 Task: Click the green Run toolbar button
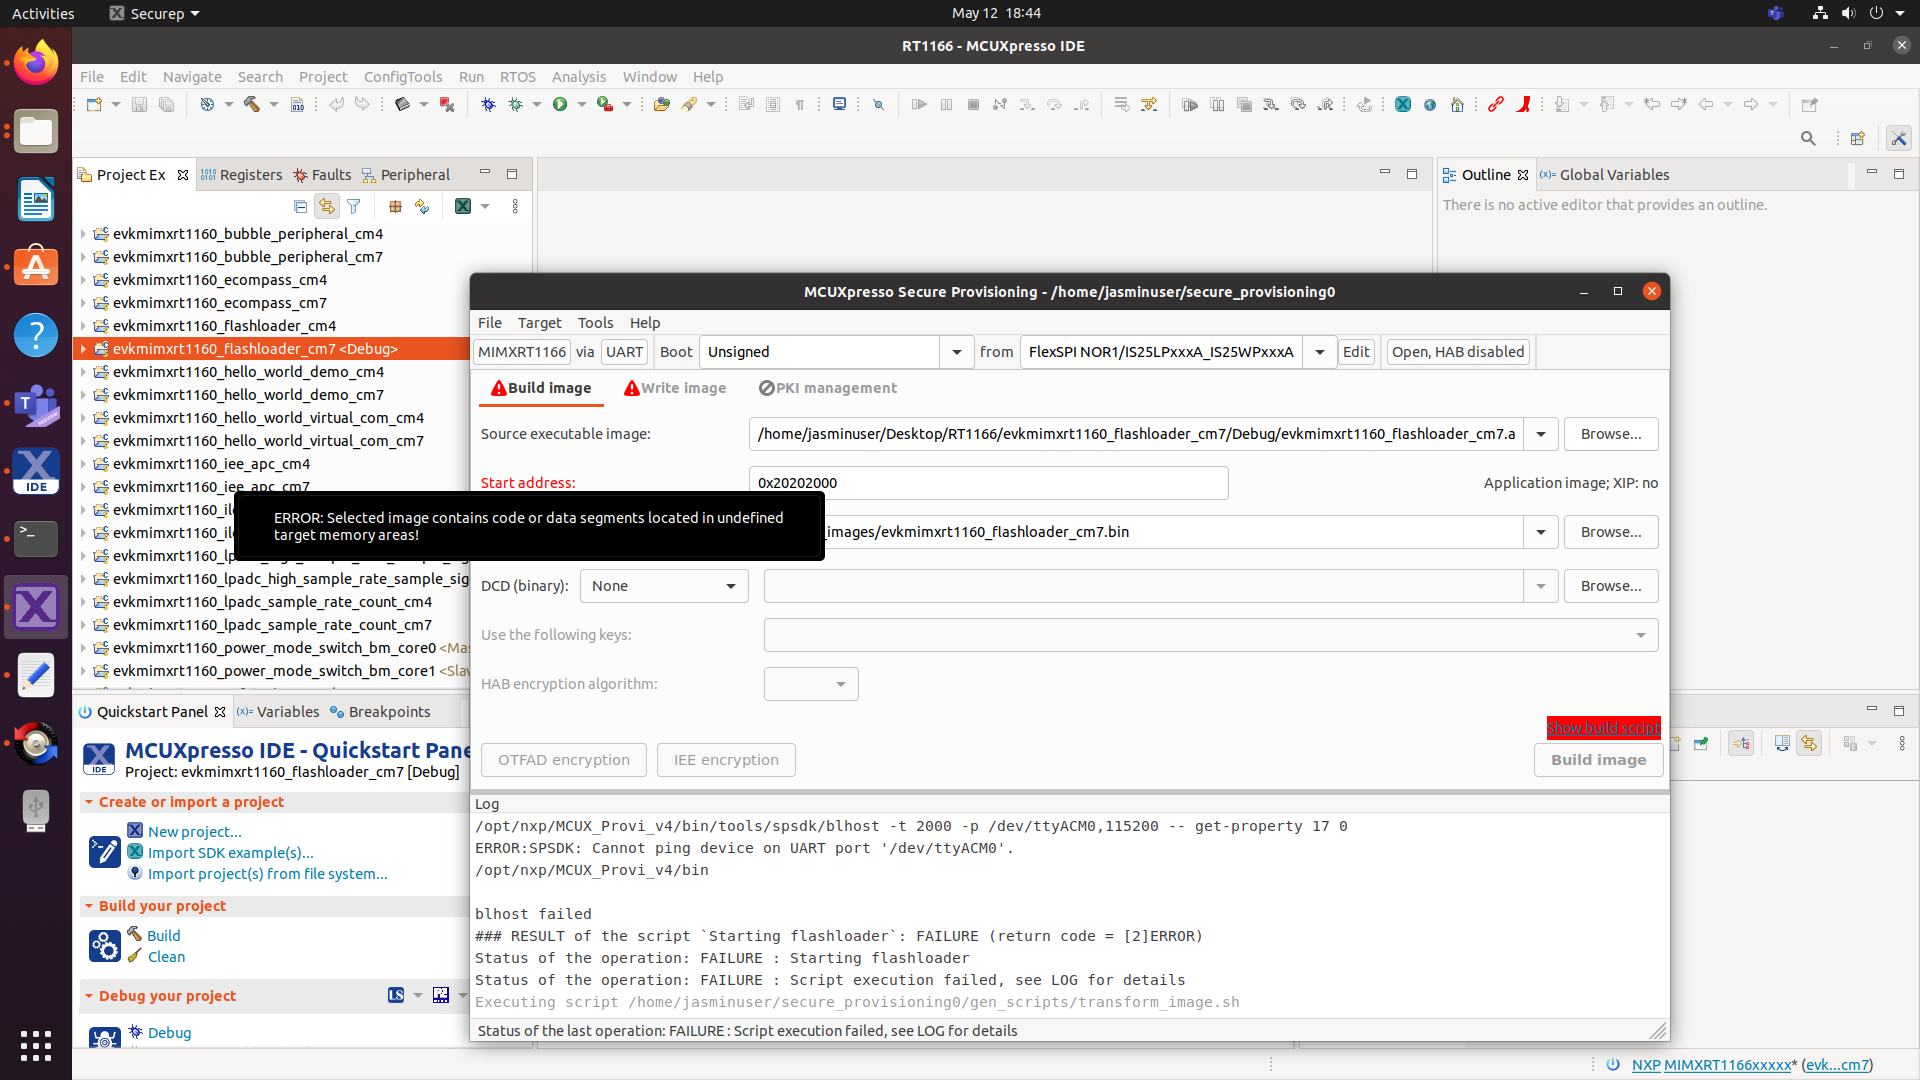click(x=560, y=104)
